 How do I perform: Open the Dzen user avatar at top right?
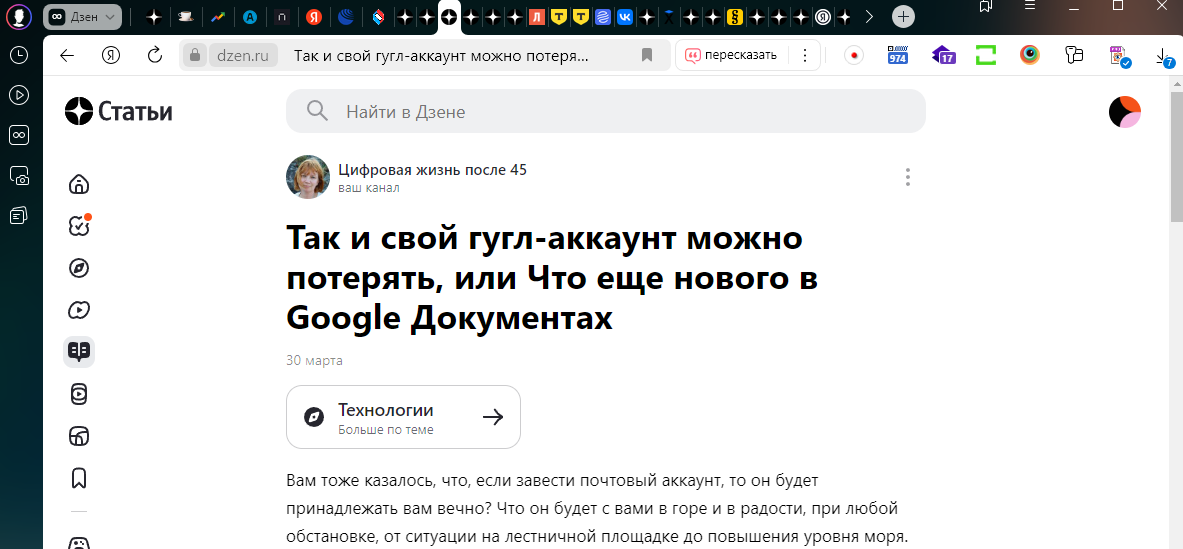pos(1124,112)
